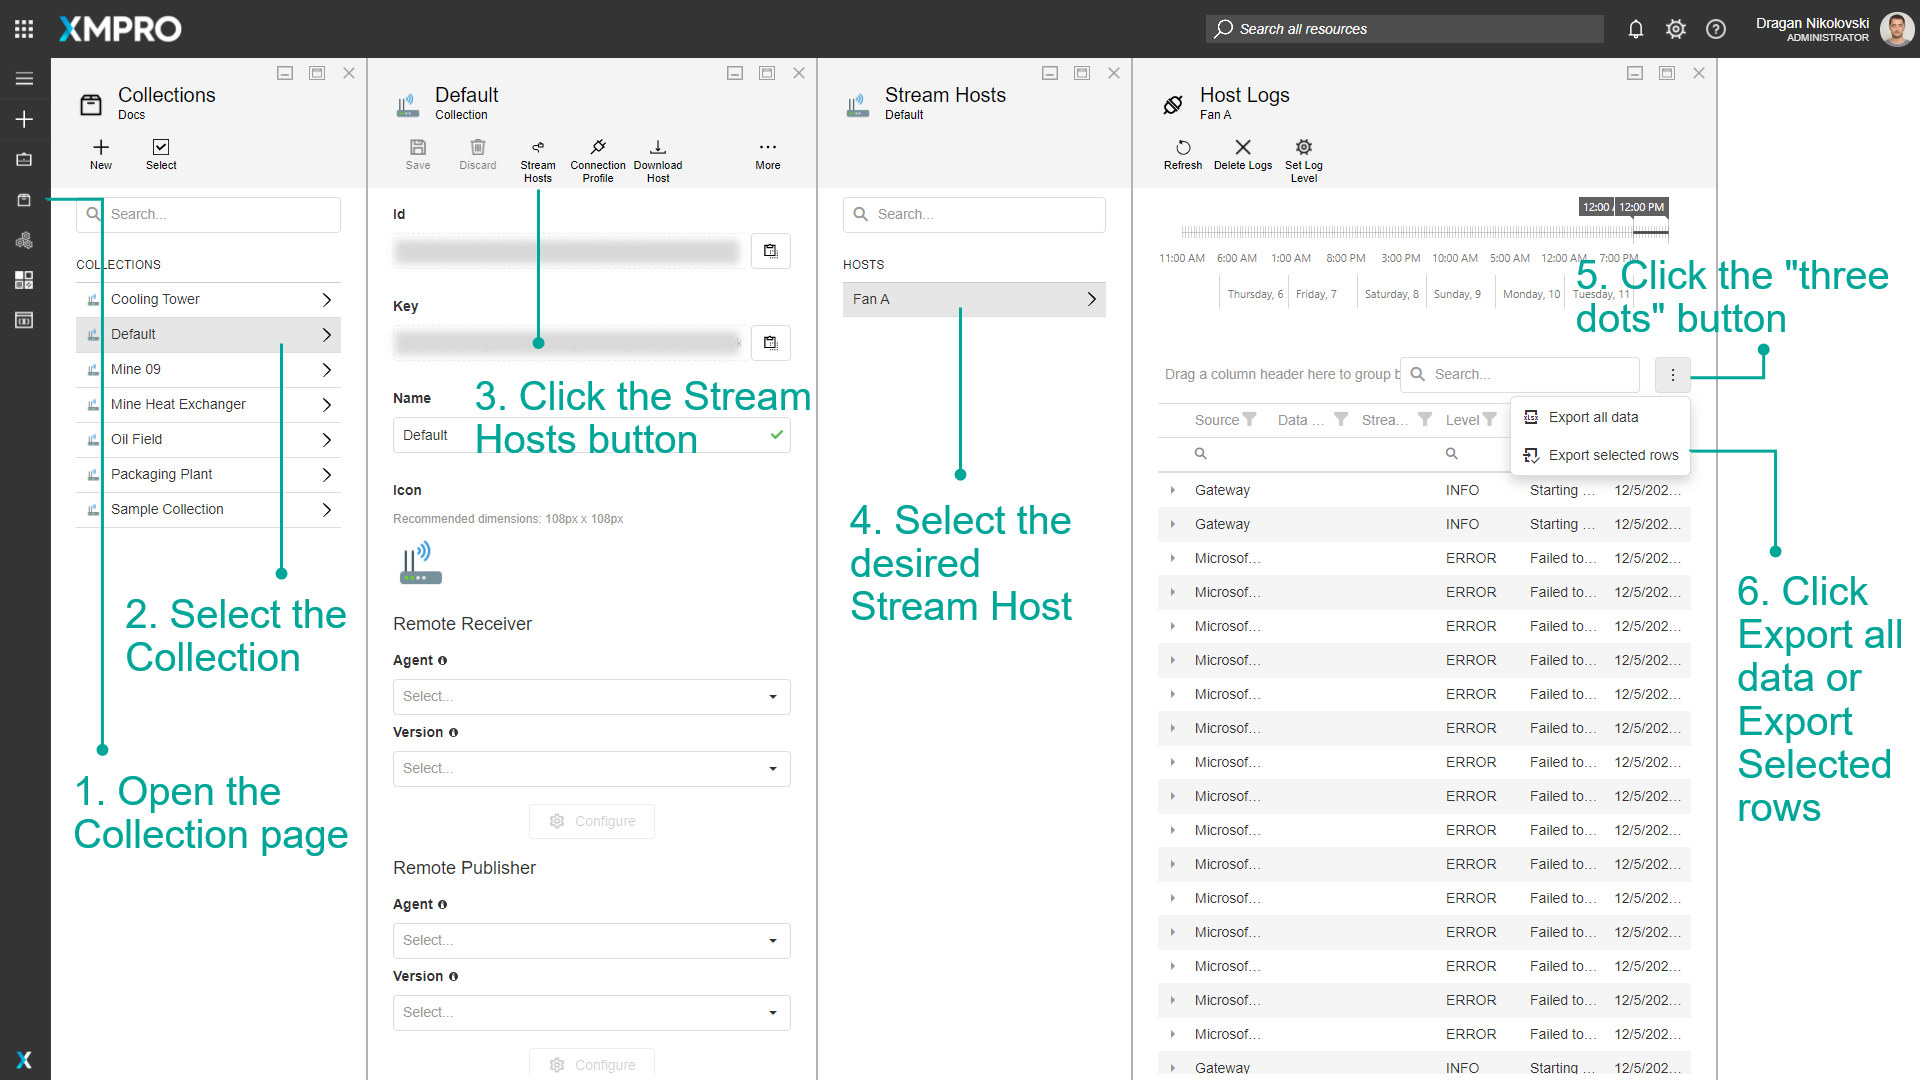Click info icon next to Remote Receiver Version
This screenshot has height=1080, width=1920.
click(x=453, y=733)
